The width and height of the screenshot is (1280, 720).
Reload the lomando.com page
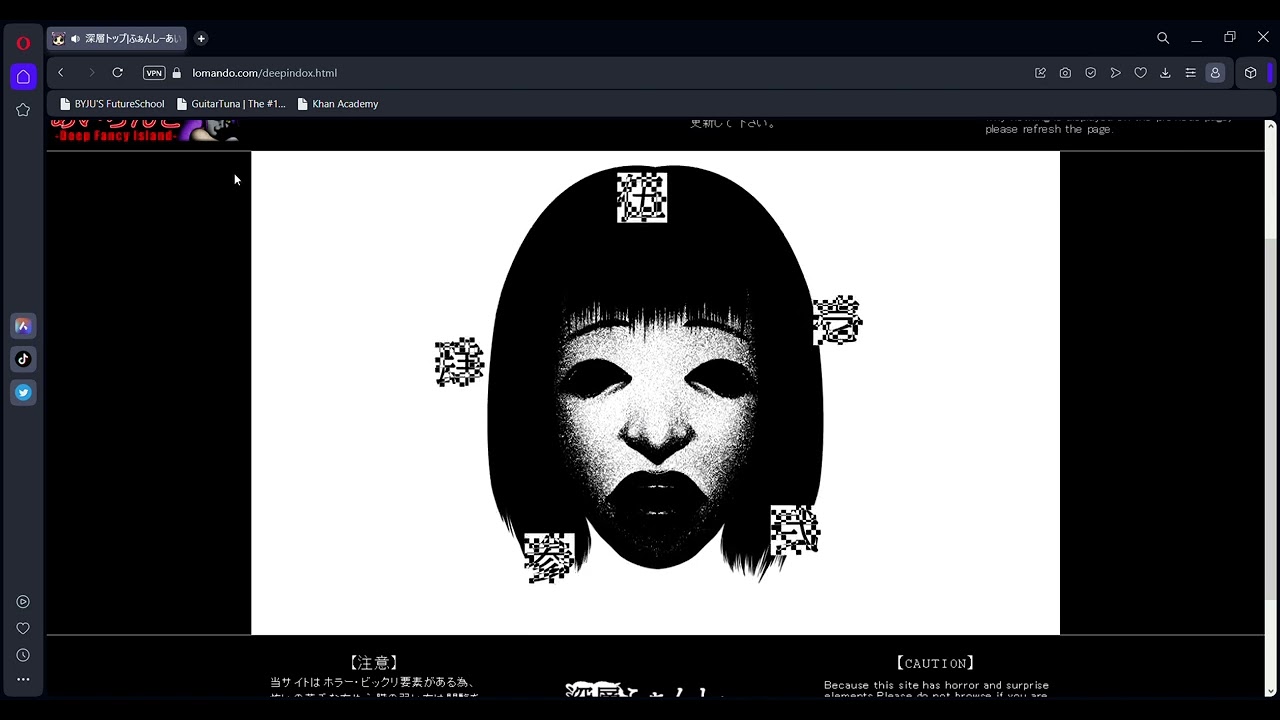click(x=117, y=73)
